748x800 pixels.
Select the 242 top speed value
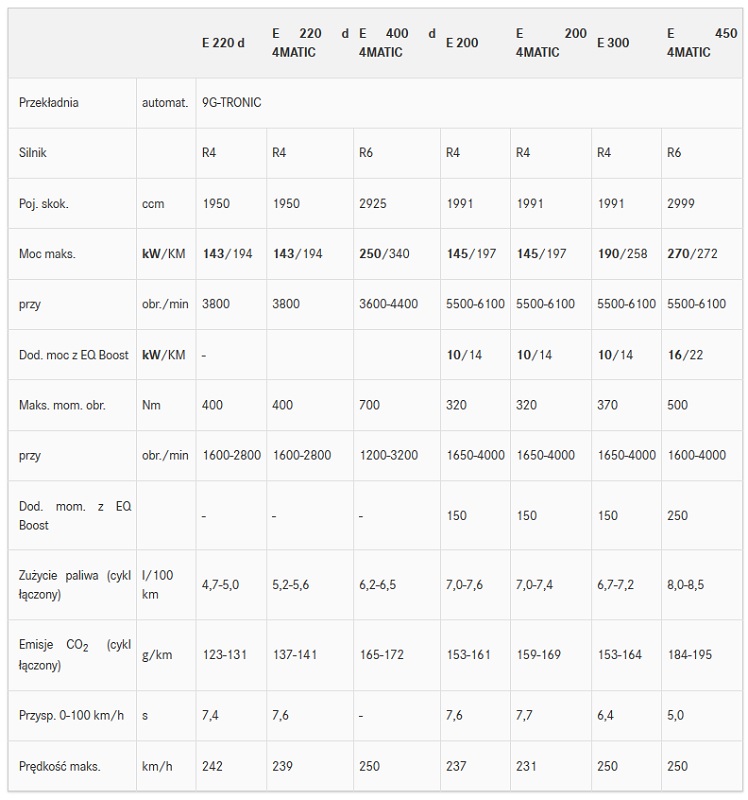tap(212, 766)
